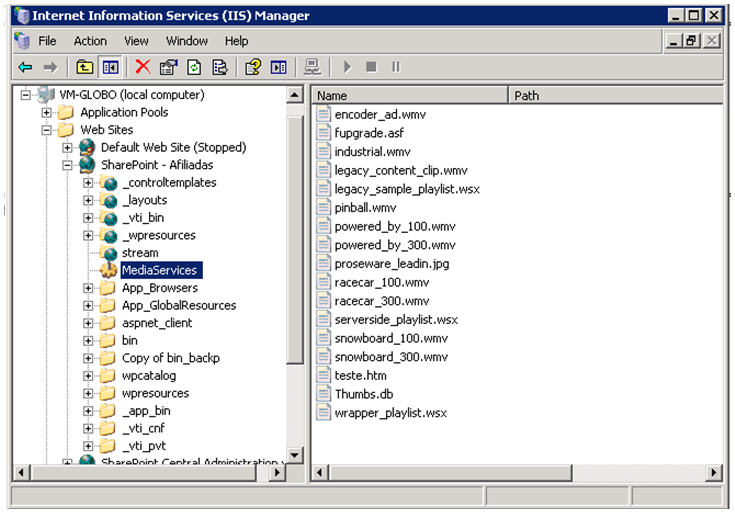Select proseware_leadin.jpg file
The image size is (735, 513).
point(392,264)
